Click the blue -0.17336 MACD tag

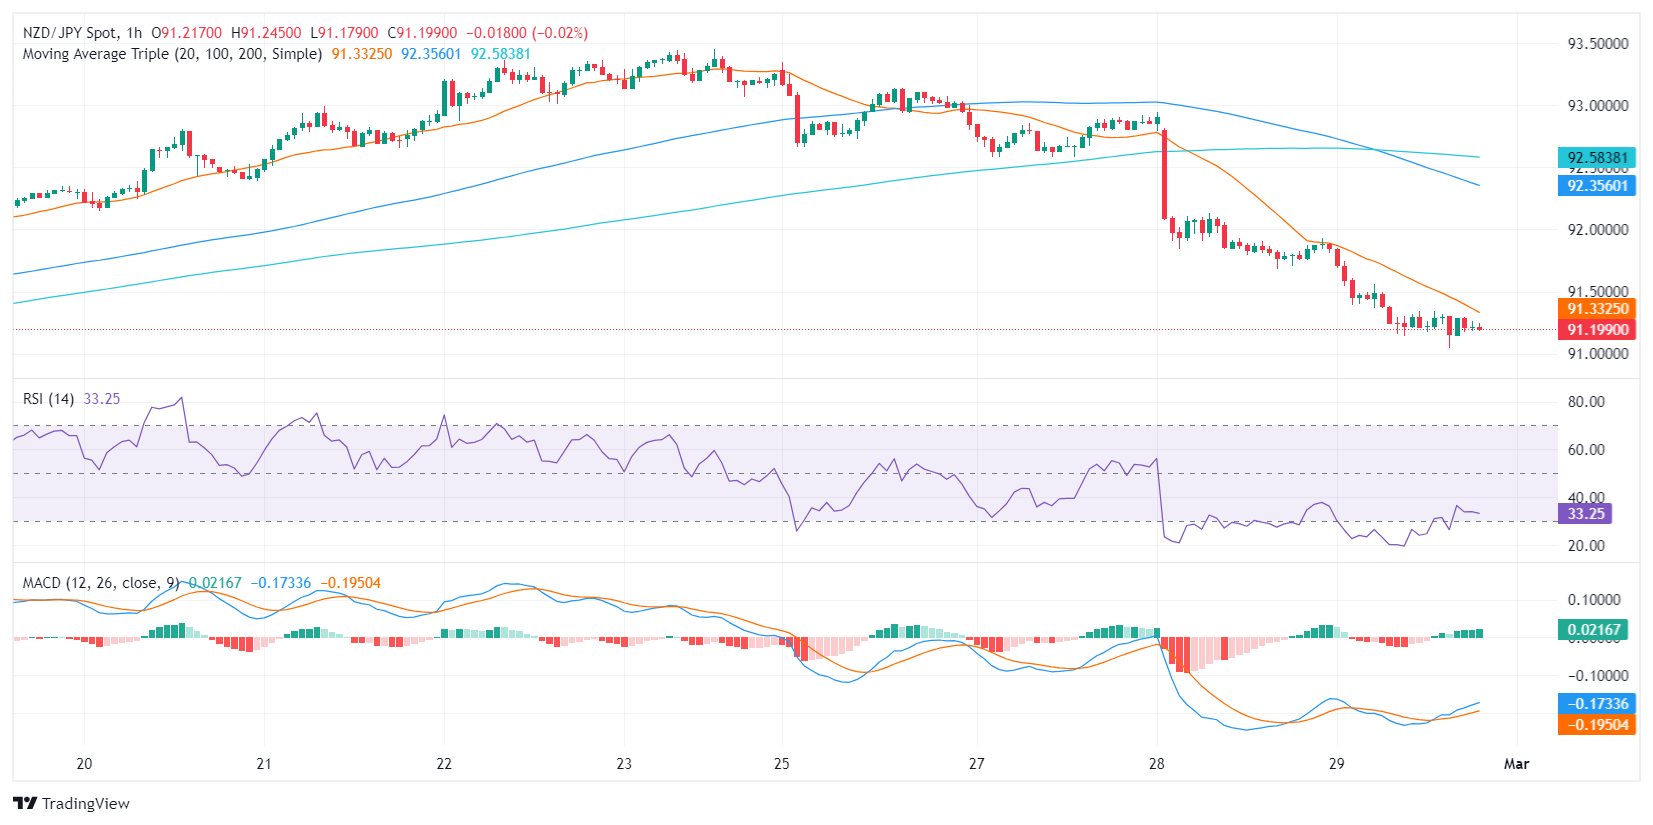point(1597,704)
